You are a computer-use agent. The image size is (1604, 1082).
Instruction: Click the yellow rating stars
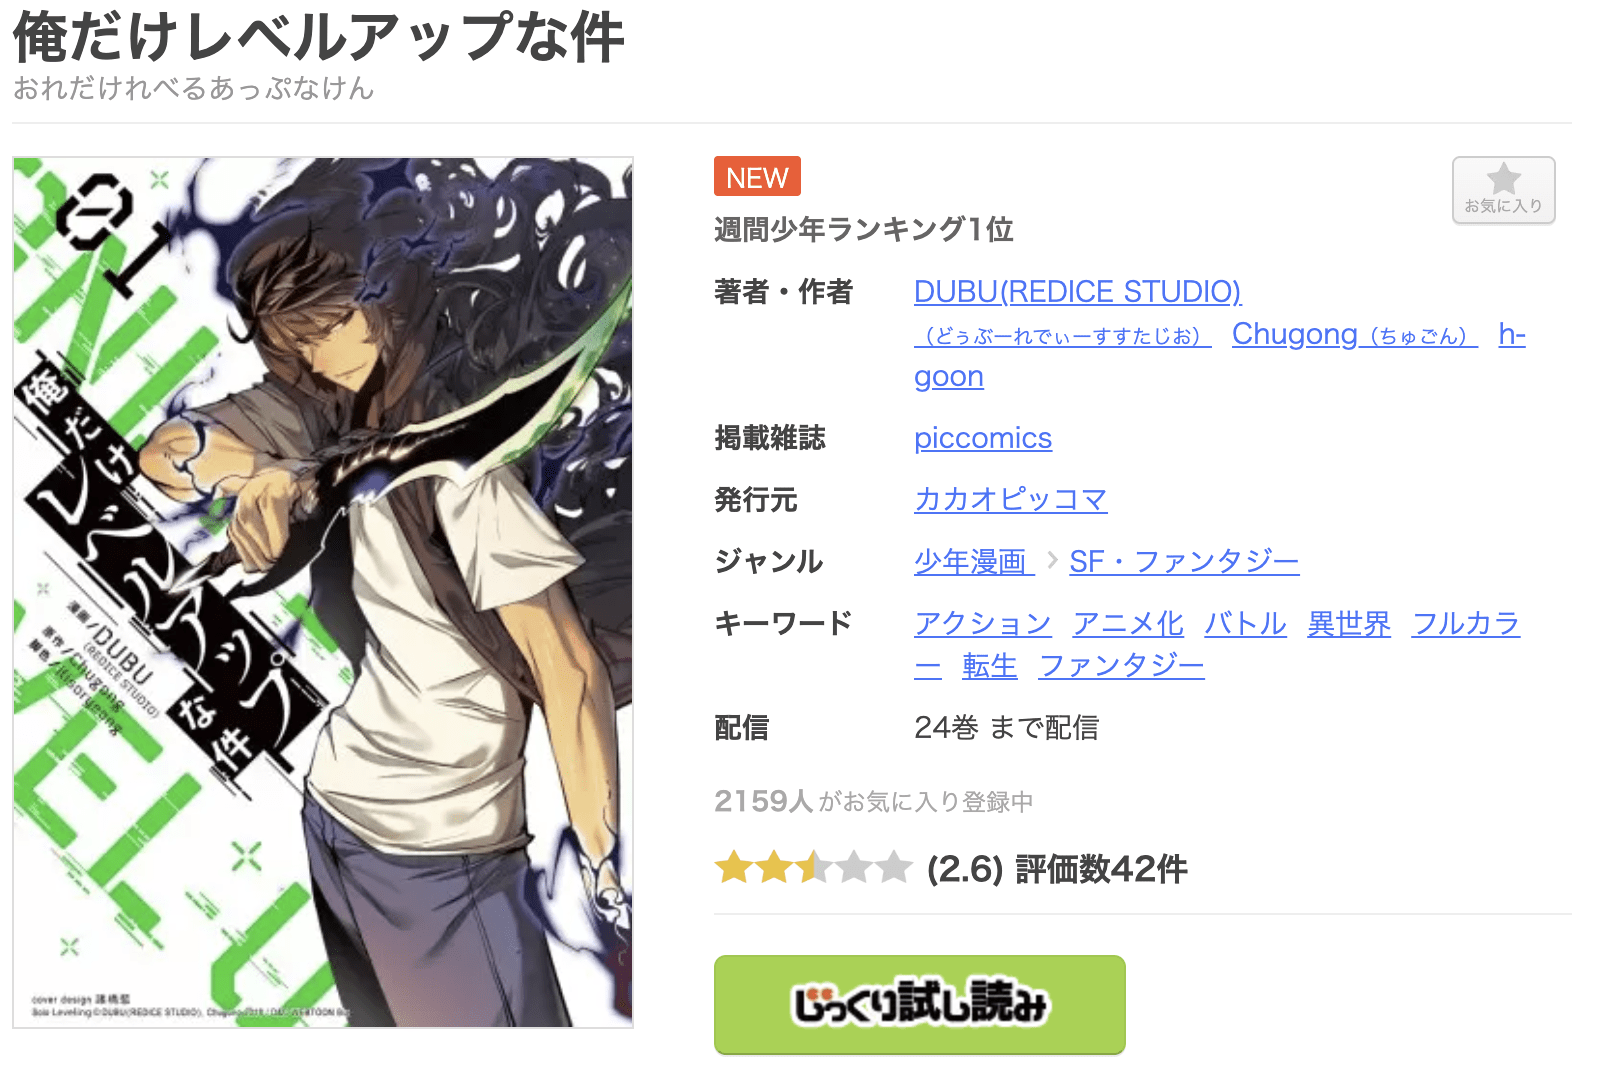813,868
